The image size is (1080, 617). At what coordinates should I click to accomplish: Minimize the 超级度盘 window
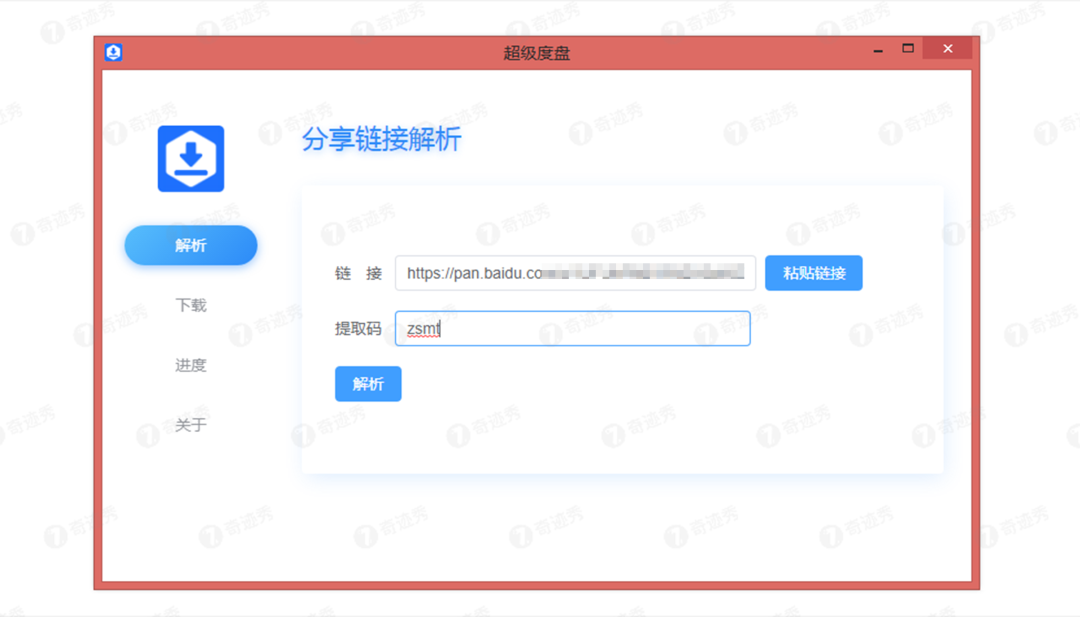pyautogui.click(x=878, y=50)
